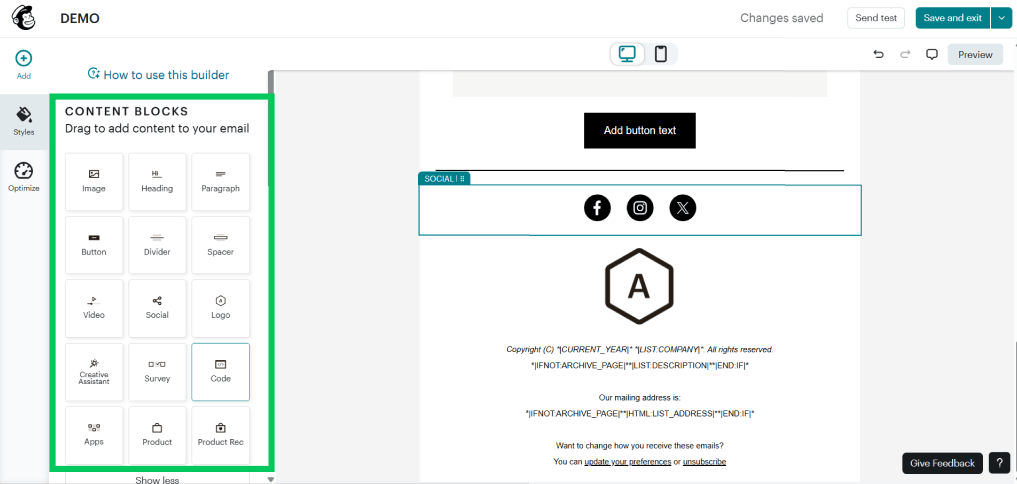The height and width of the screenshot is (484, 1017).
Task: Switch to mobile preview mode
Action: click(x=661, y=54)
